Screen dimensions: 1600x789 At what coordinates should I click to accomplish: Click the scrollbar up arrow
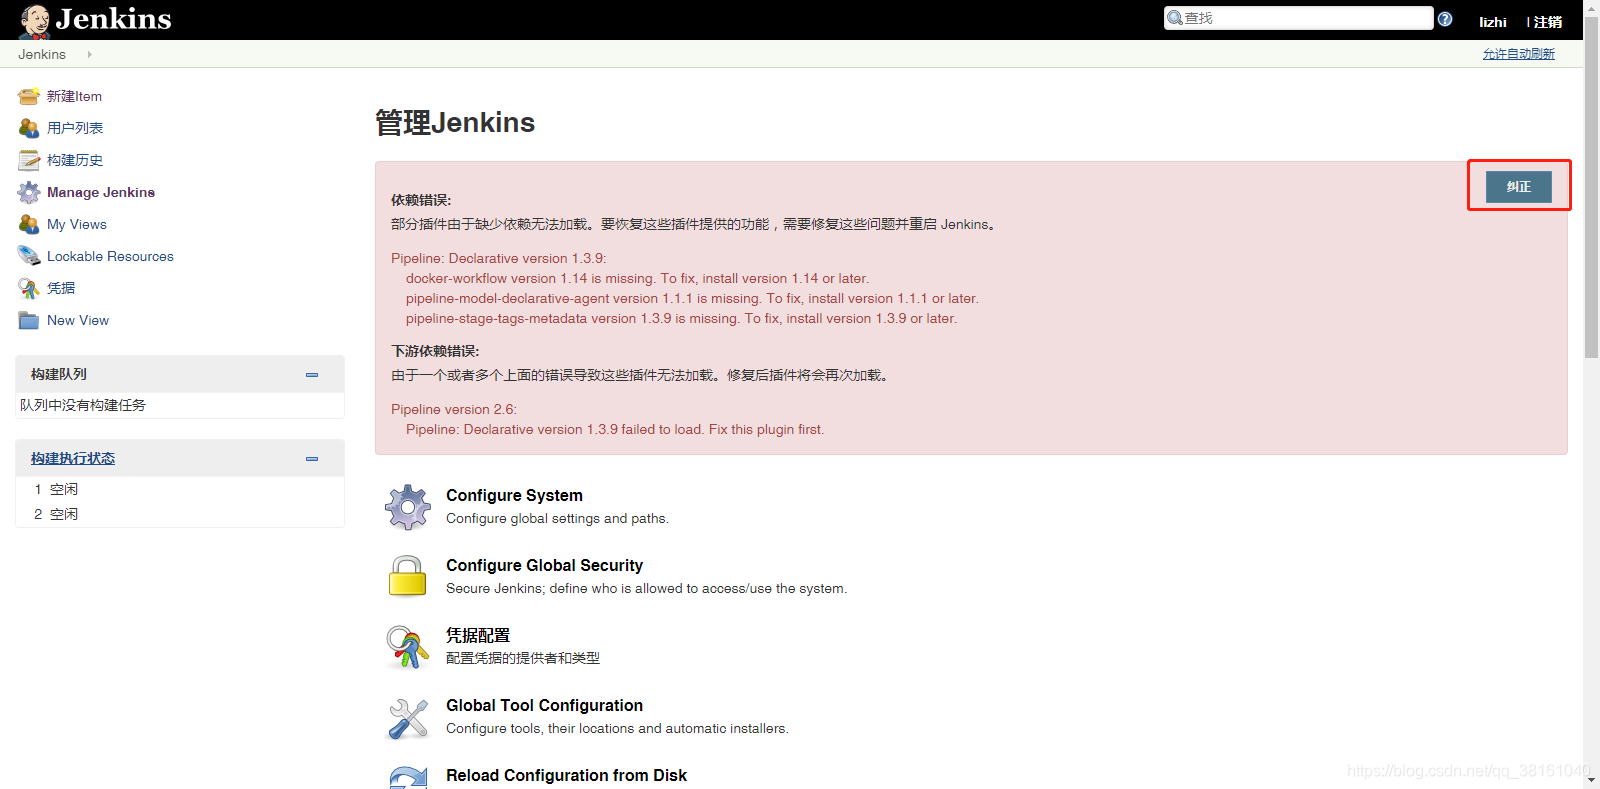1591,8
